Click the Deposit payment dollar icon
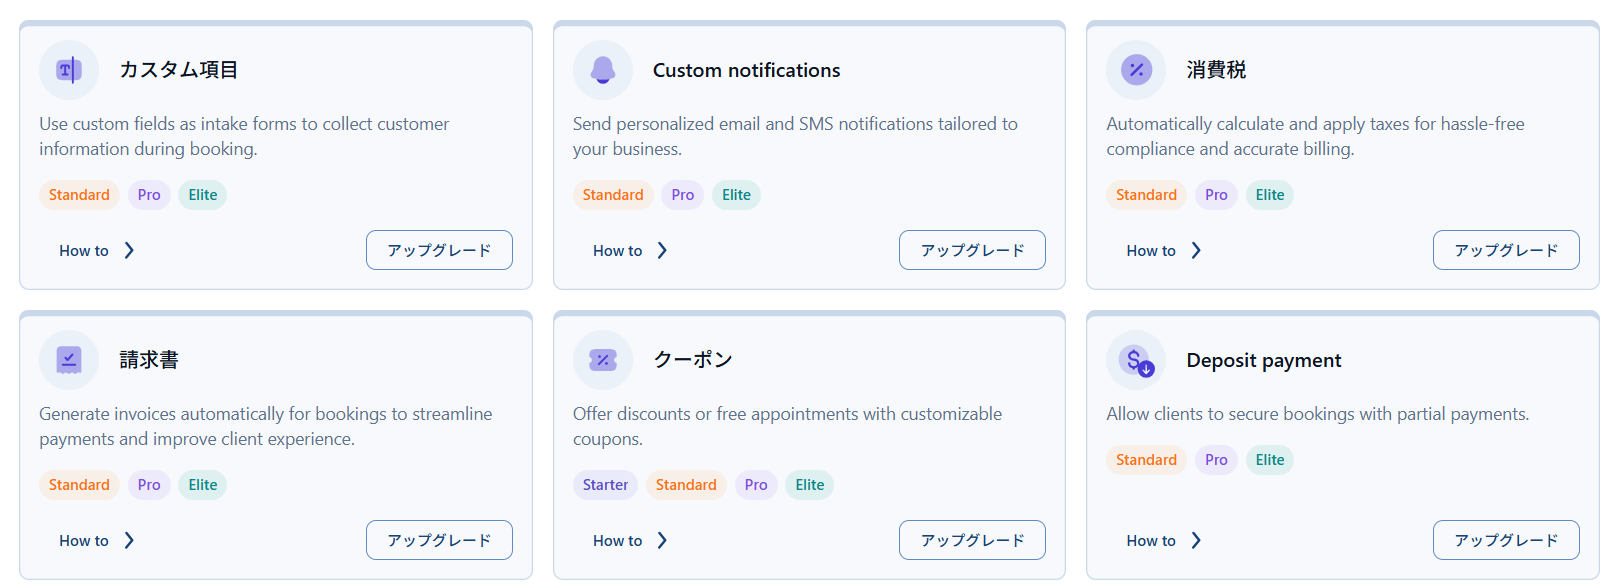The height and width of the screenshot is (587, 1621). pos(1137,360)
